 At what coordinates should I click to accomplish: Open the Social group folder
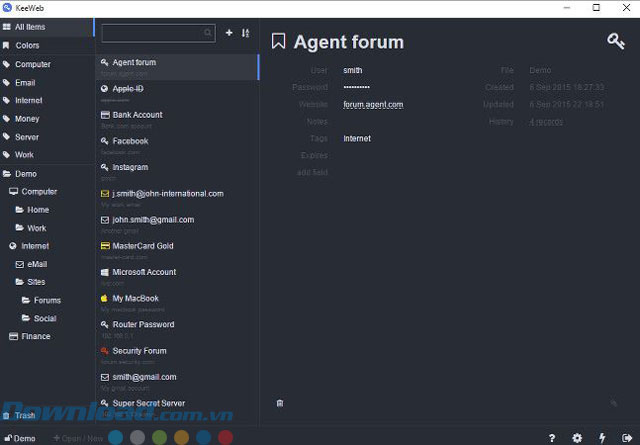47,318
